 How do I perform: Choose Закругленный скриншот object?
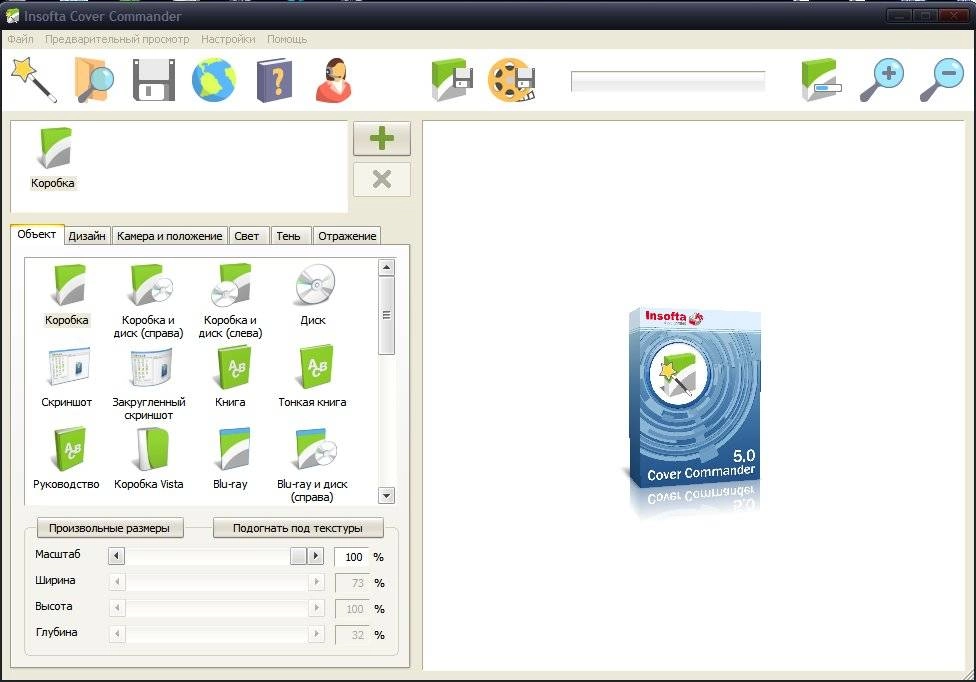point(149,383)
